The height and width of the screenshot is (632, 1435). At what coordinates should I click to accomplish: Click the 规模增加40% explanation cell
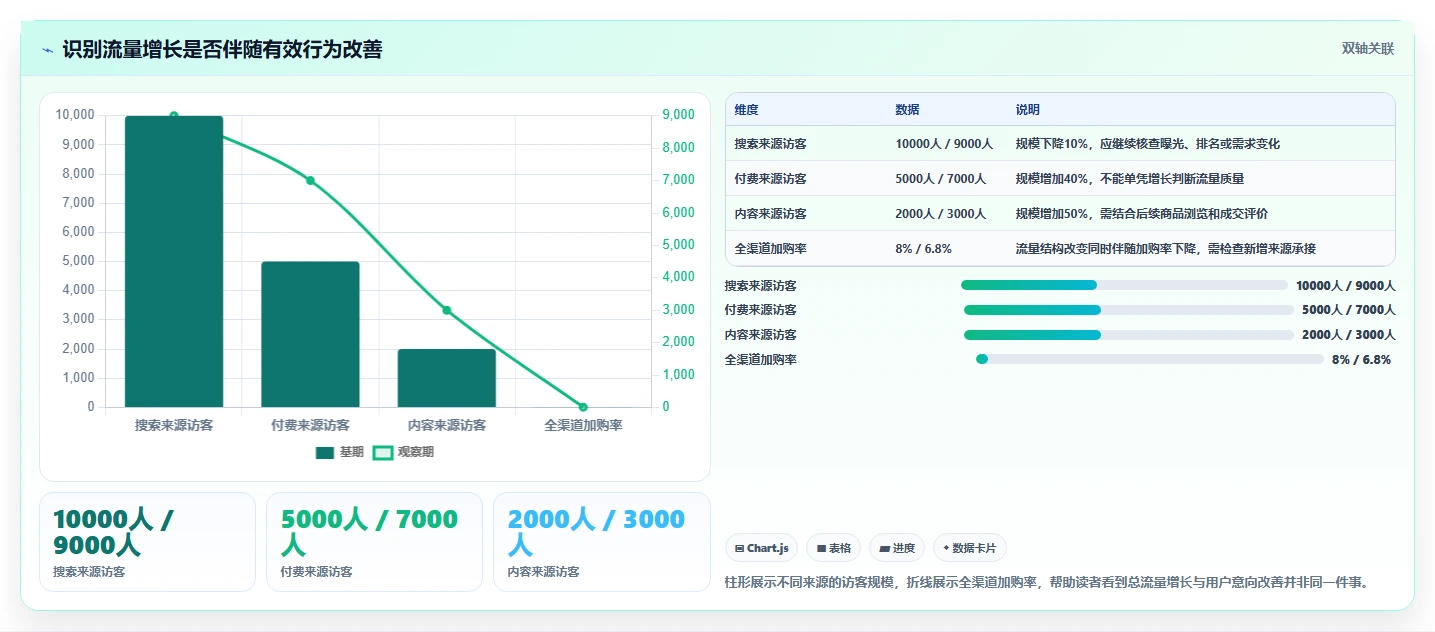click(x=1130, y=179)
